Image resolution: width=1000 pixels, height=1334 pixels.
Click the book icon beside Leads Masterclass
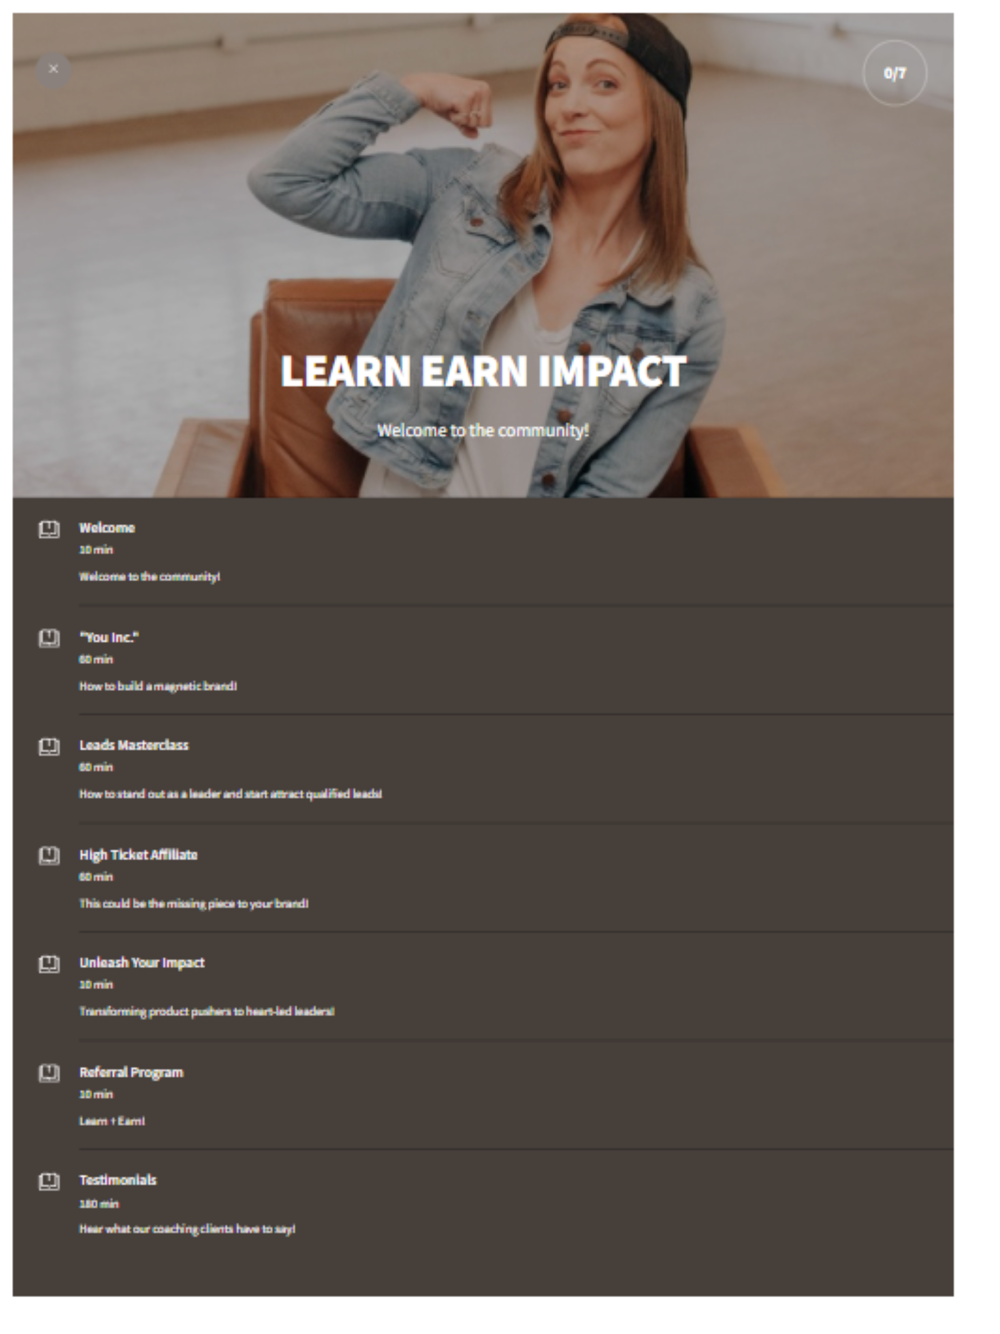49,747
